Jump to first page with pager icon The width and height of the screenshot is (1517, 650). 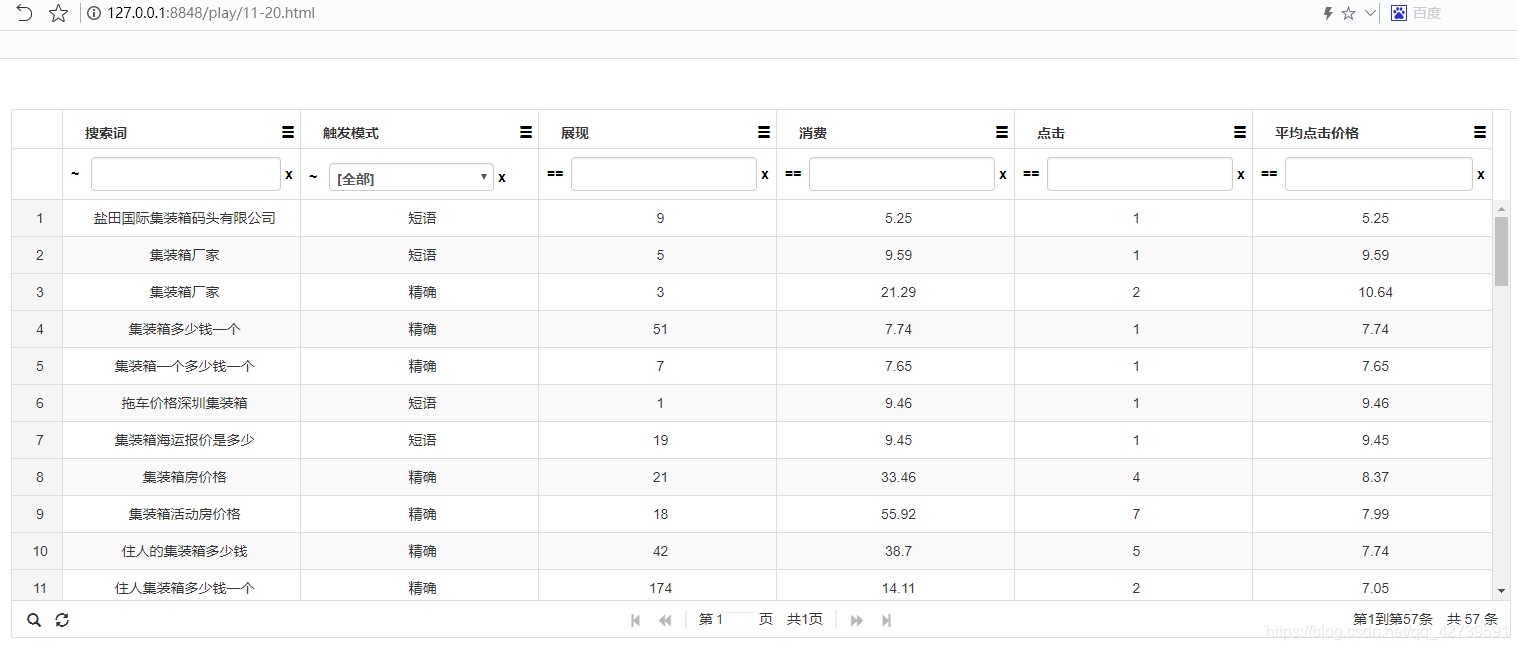click(636, 620)
